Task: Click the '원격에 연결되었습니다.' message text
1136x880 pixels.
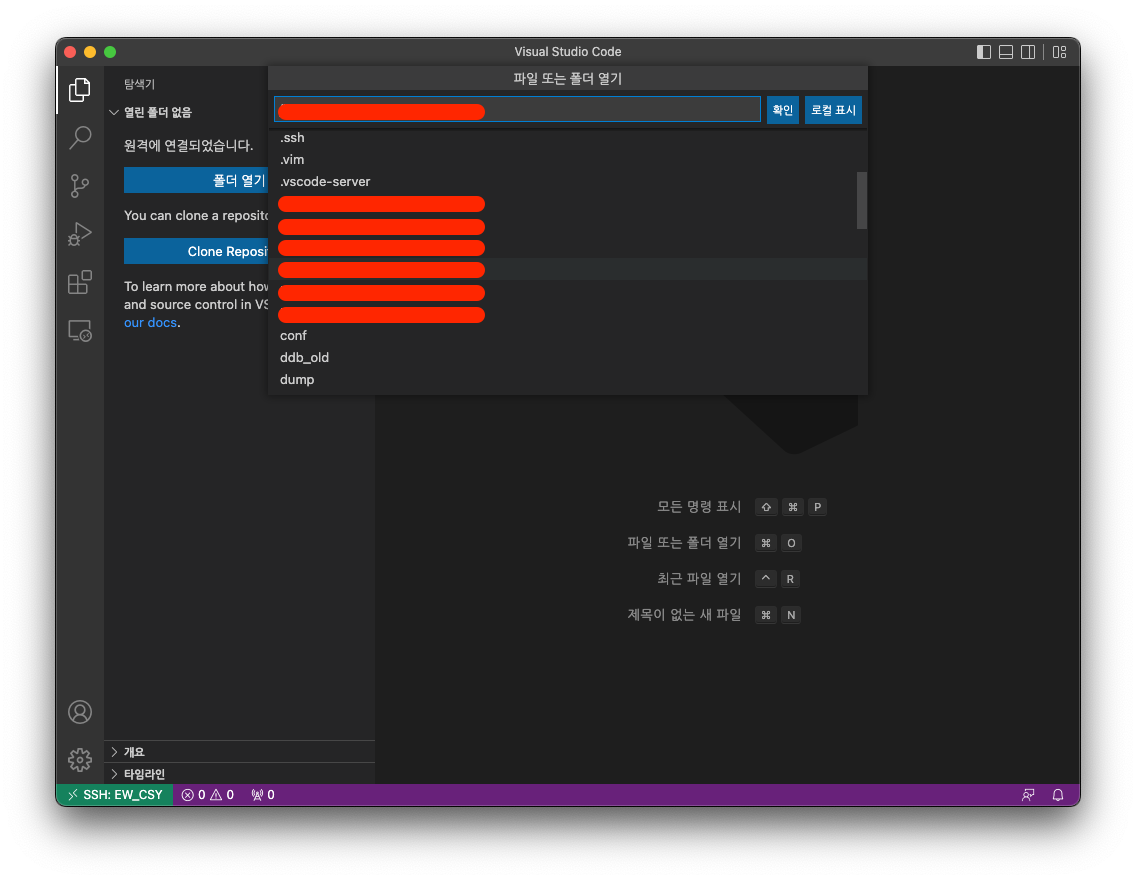Action: click(x=188, y=146)
